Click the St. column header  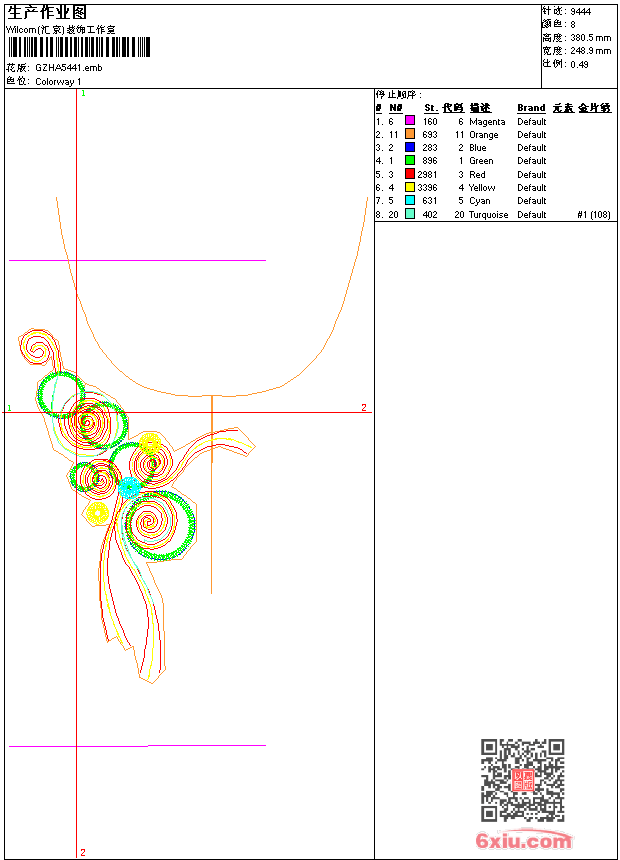431,108
